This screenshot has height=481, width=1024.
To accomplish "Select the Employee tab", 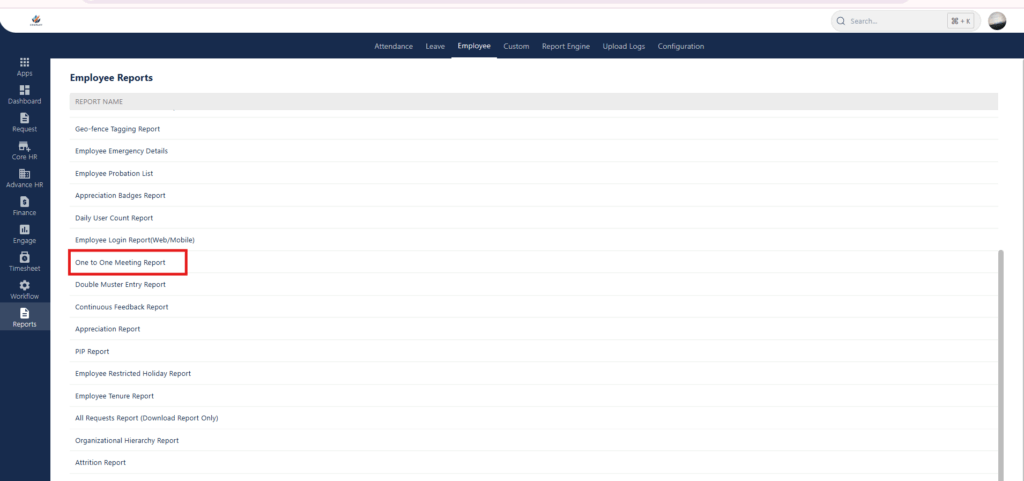I will (474, 46).
